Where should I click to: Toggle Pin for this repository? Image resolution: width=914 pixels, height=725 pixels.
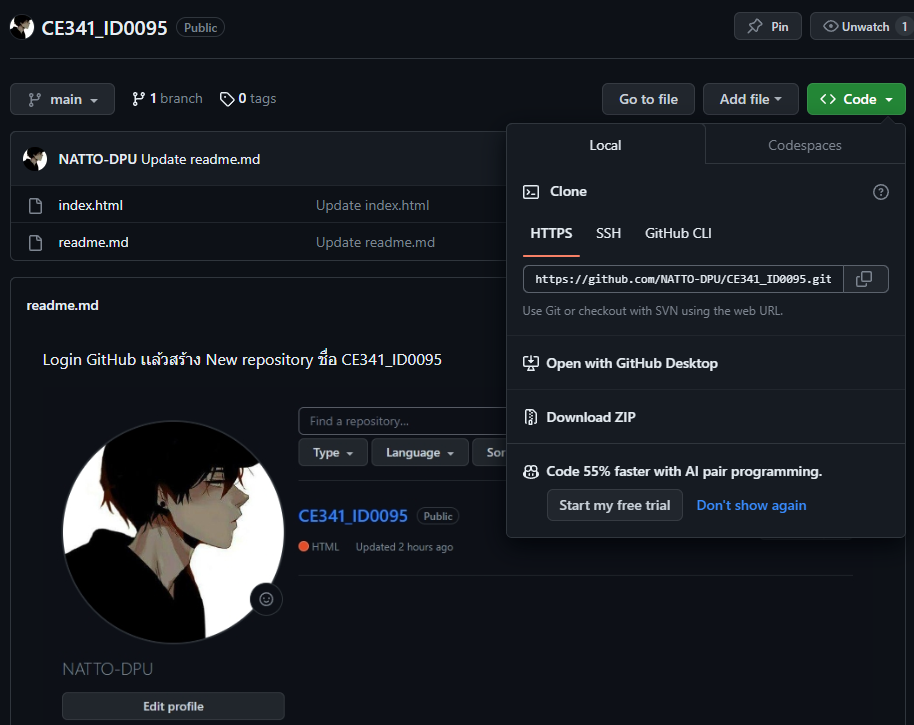point(767,26)
